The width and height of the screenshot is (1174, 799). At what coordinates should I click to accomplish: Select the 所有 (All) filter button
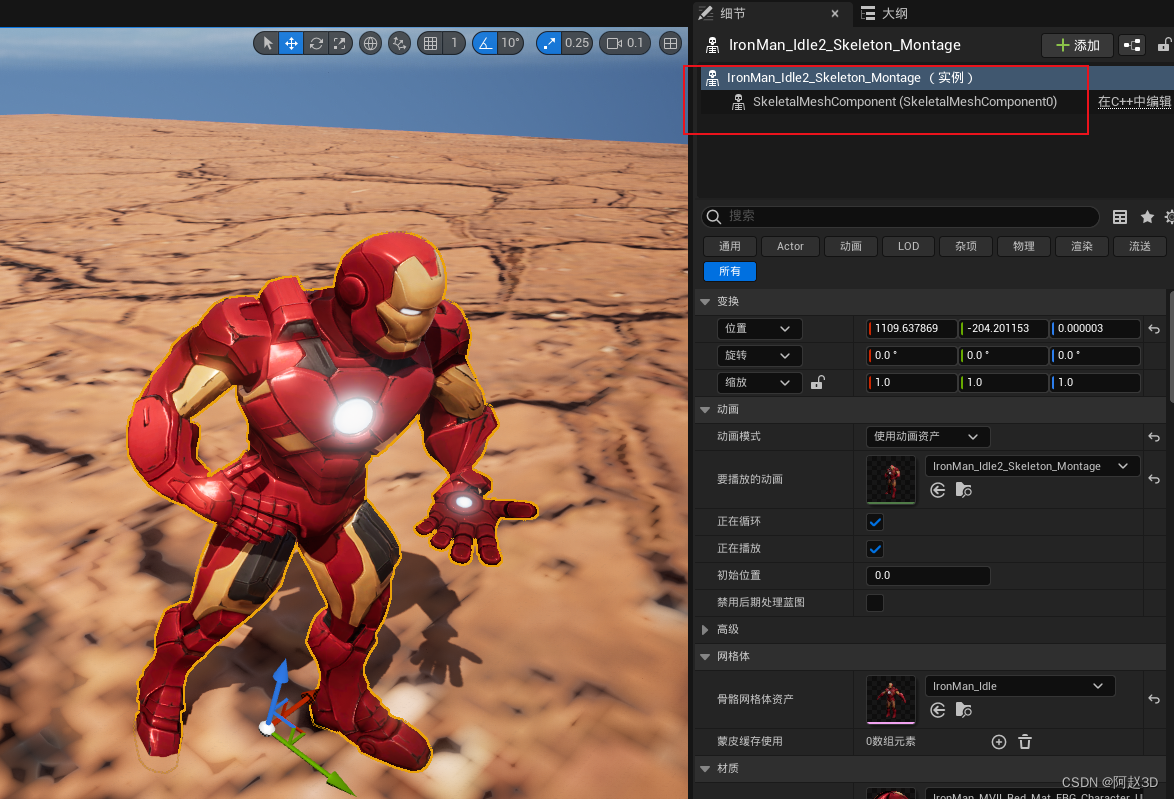click(x=730, y=271)
